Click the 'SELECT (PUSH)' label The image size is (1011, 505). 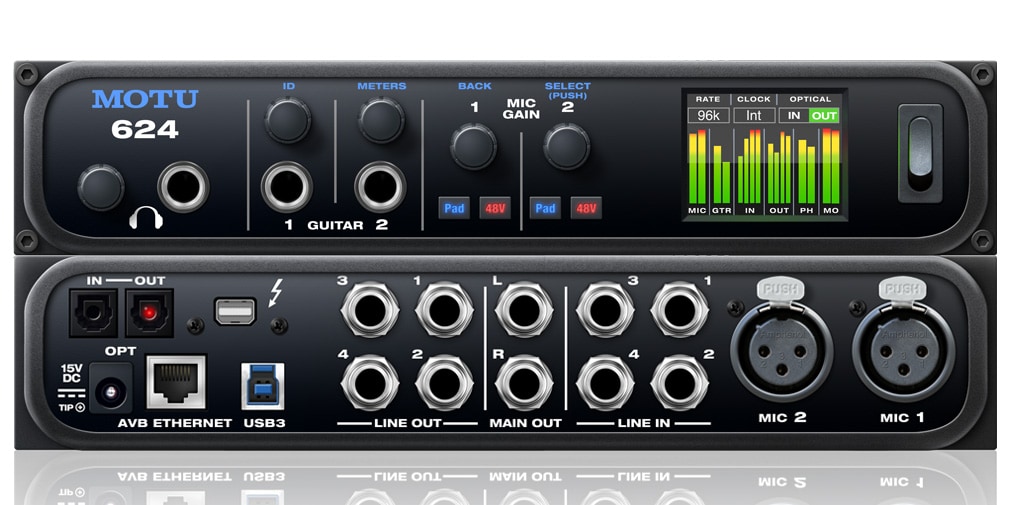[x=567, y=90]
